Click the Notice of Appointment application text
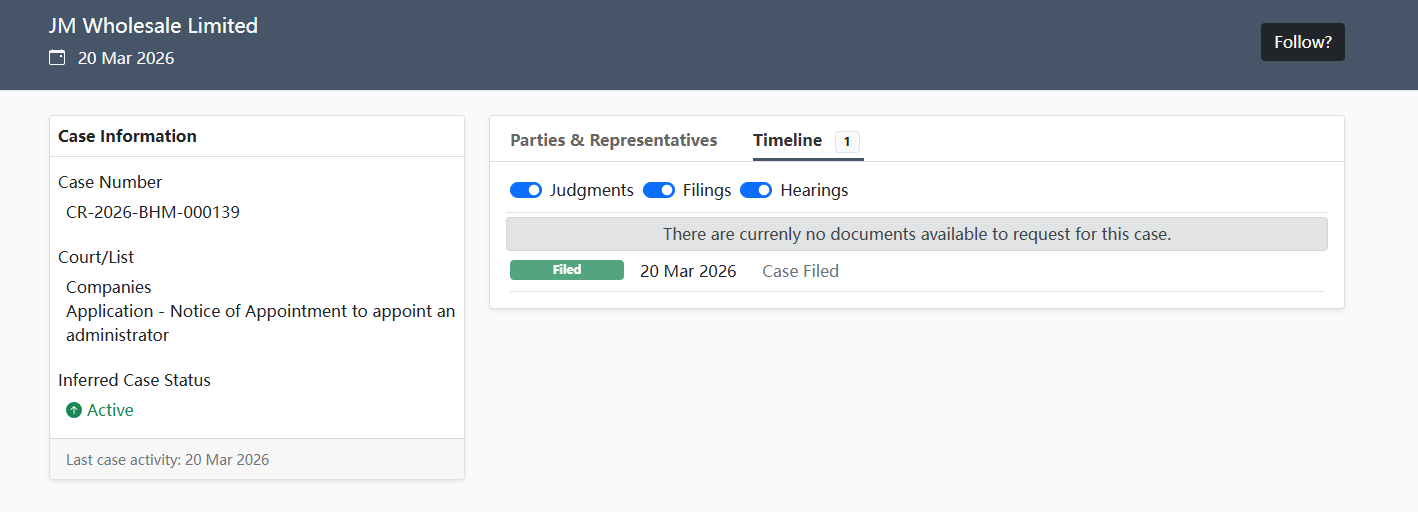The height and width of the screenshot is (512, 1418). [260, 323]
